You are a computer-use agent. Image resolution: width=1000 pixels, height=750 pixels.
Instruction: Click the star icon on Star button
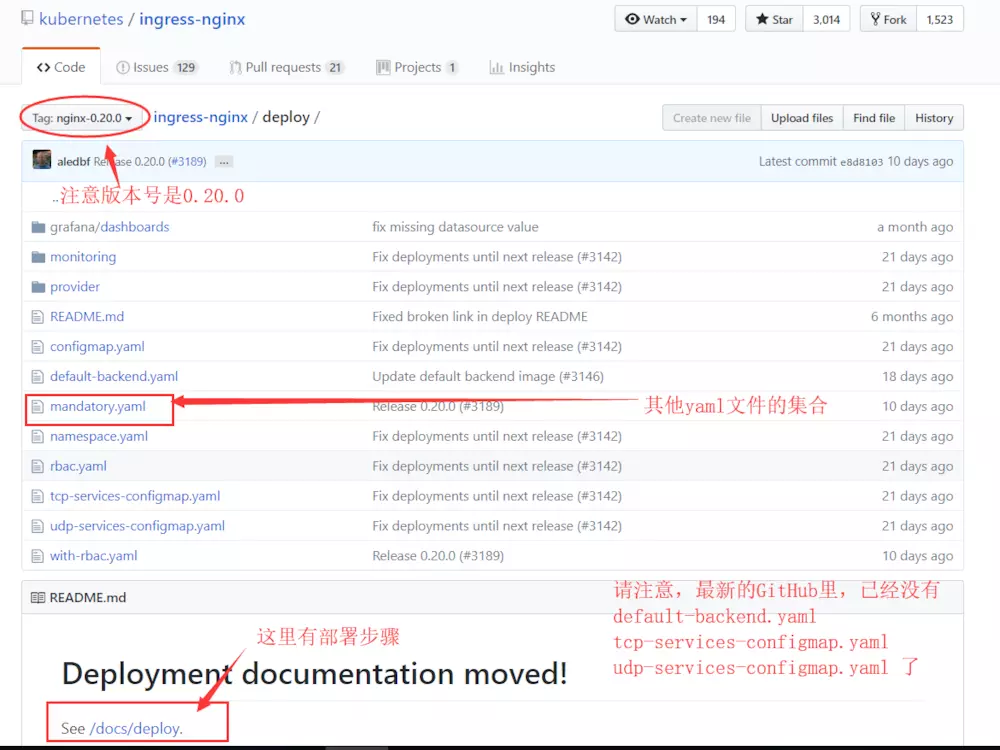pyautogui.click(x=762, y=19)
